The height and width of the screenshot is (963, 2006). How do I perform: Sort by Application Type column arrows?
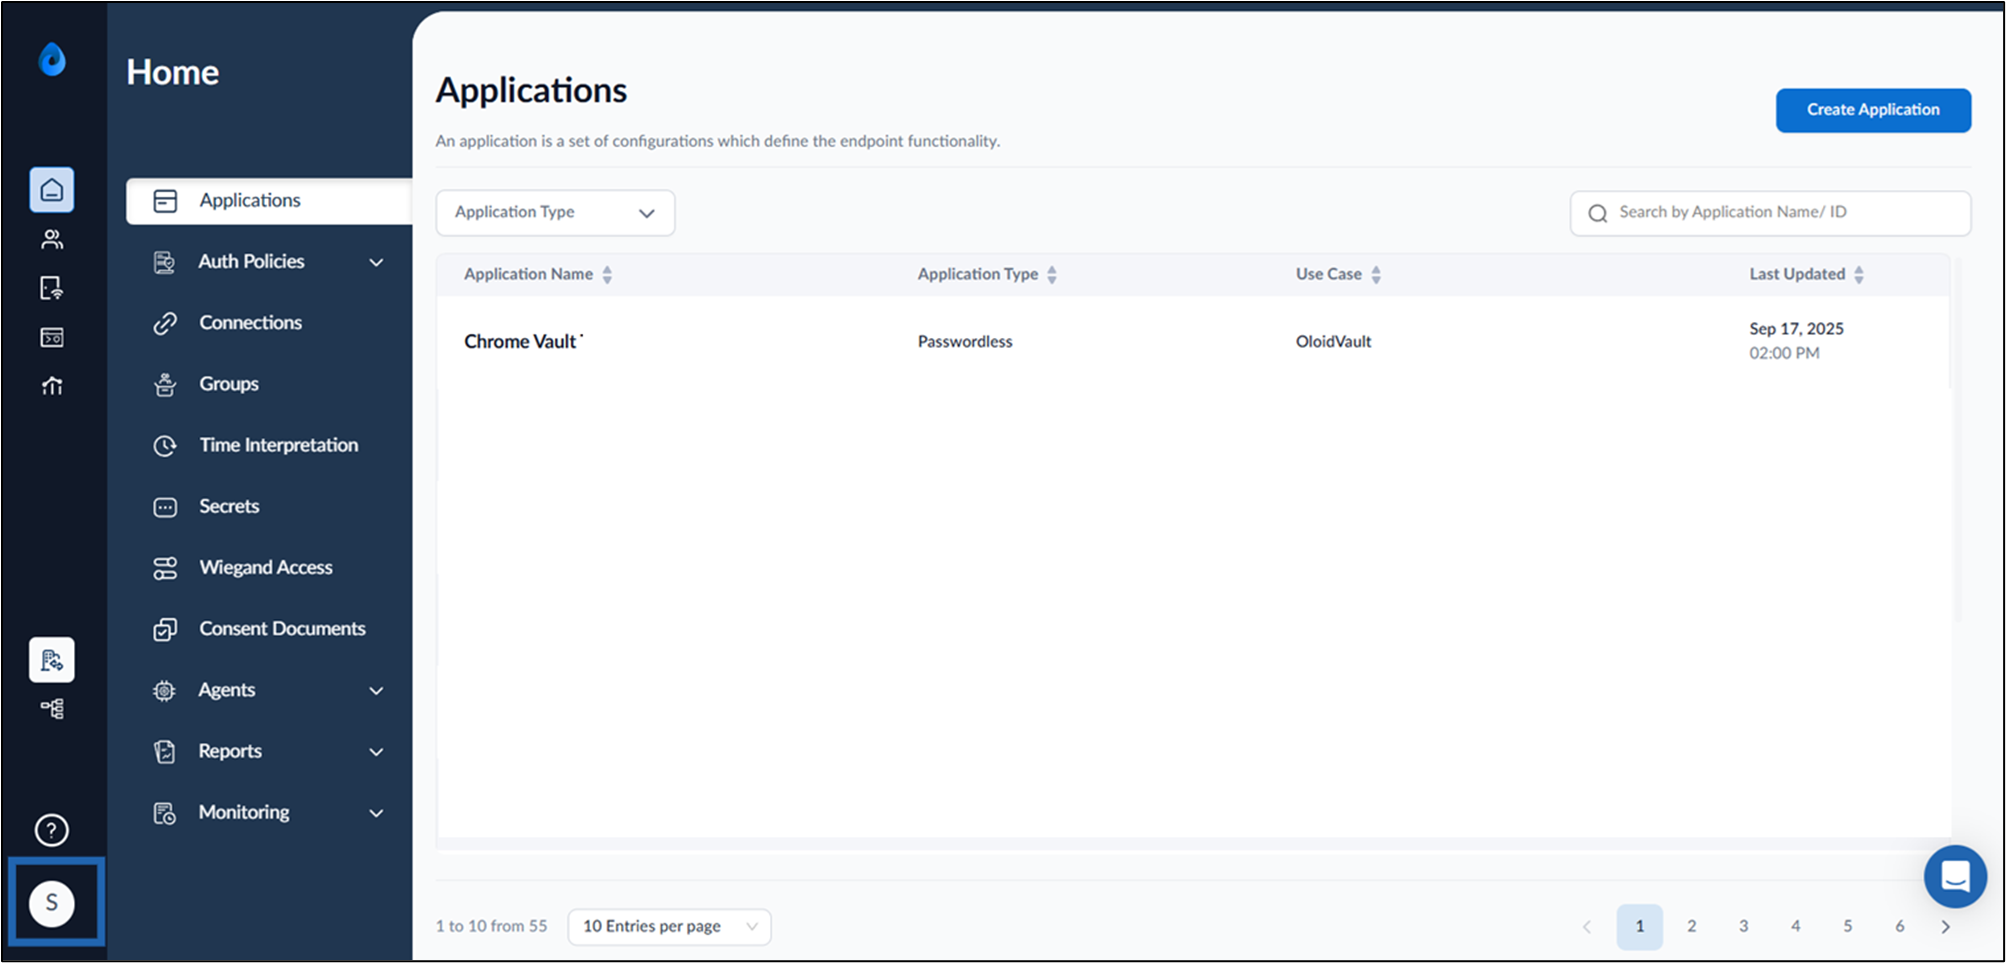[1052, 275]
